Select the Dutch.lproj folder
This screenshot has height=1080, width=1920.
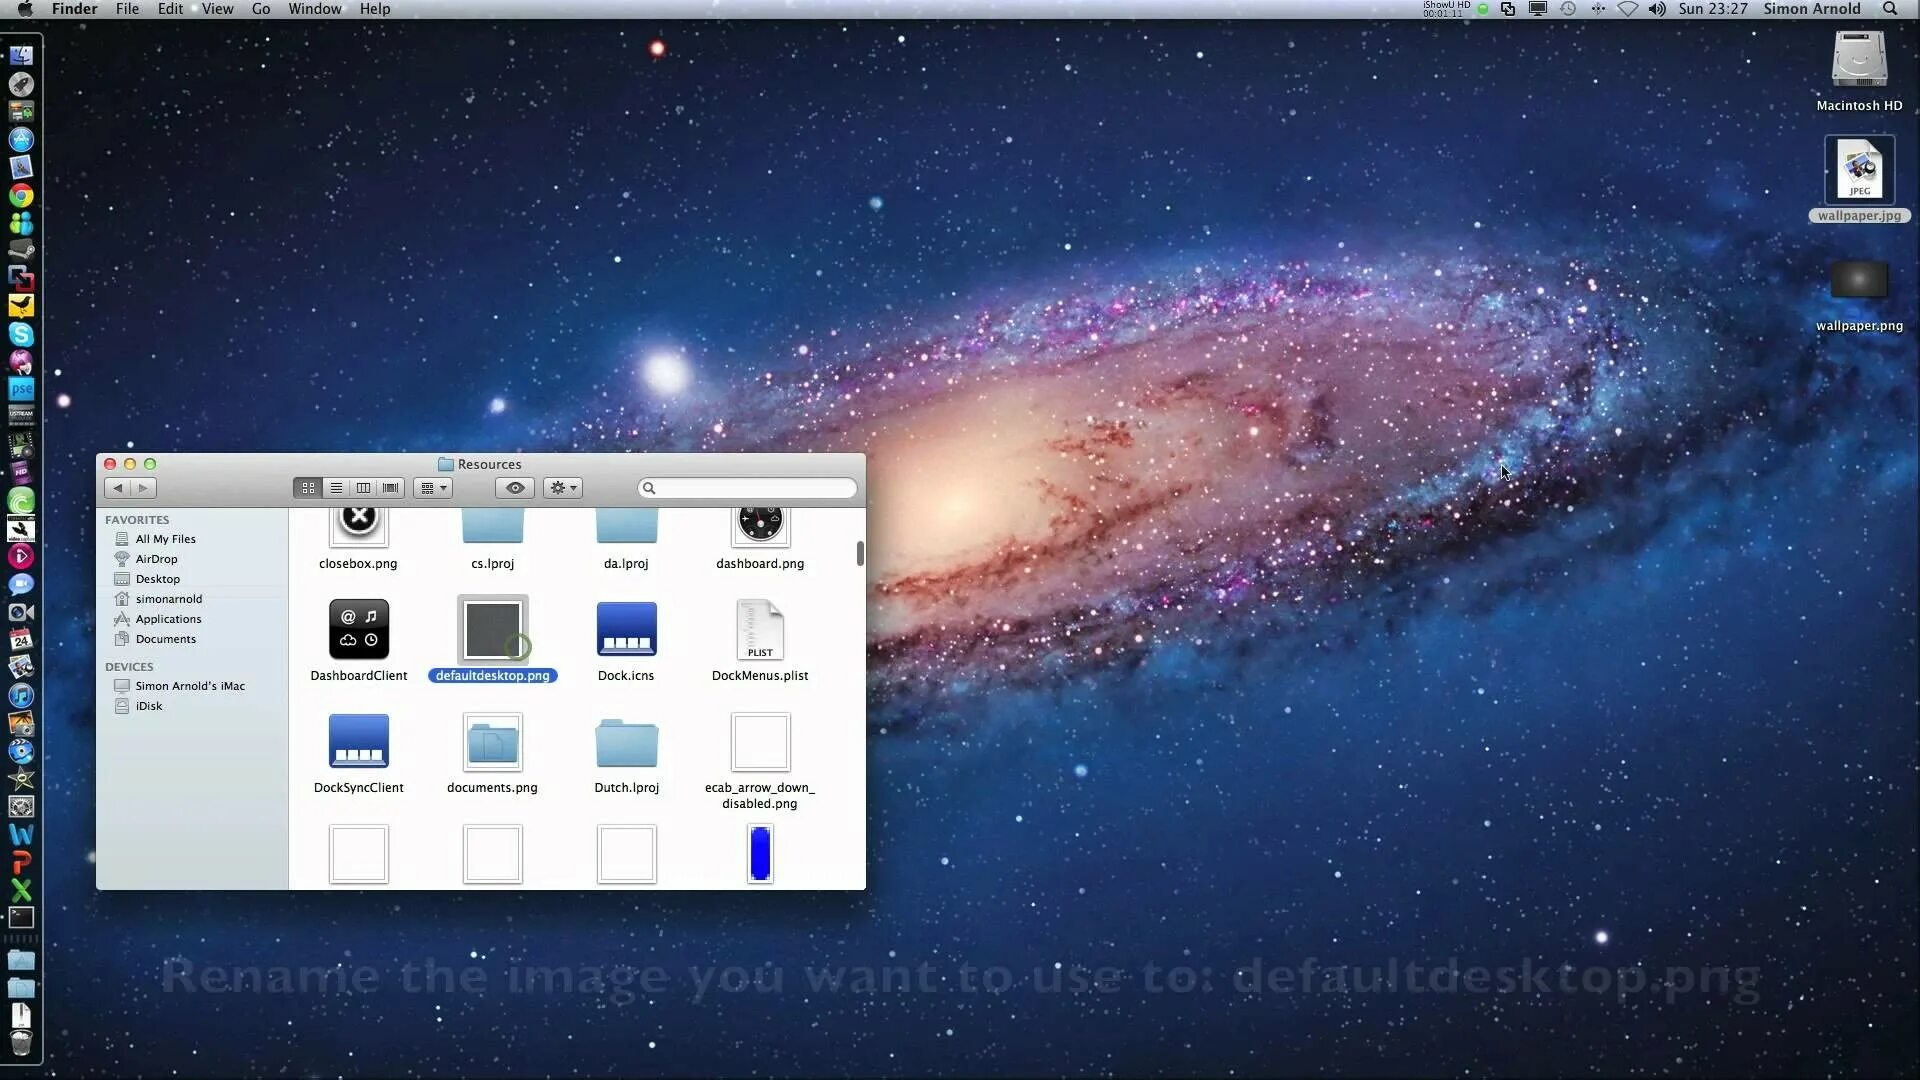pyautogui.click(x=626, y=742)
